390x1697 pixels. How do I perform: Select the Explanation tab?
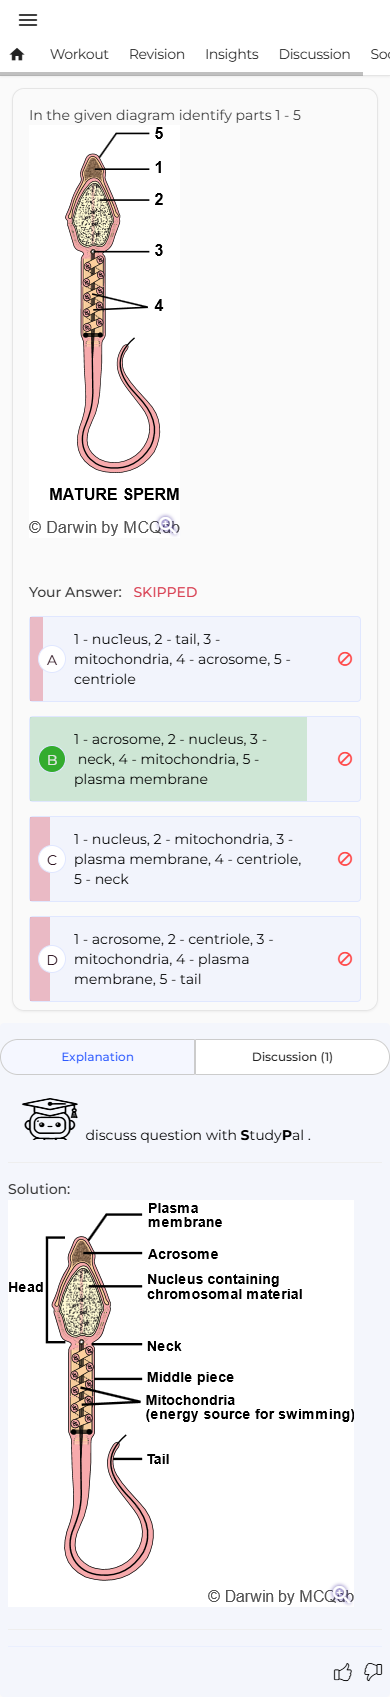(98, 1057)
